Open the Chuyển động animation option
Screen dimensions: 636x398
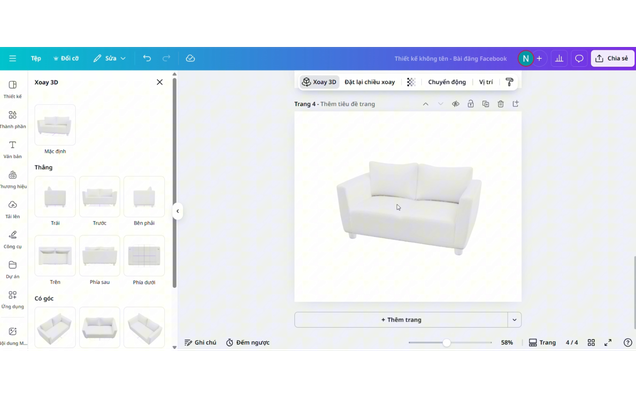tap(447, 82)
